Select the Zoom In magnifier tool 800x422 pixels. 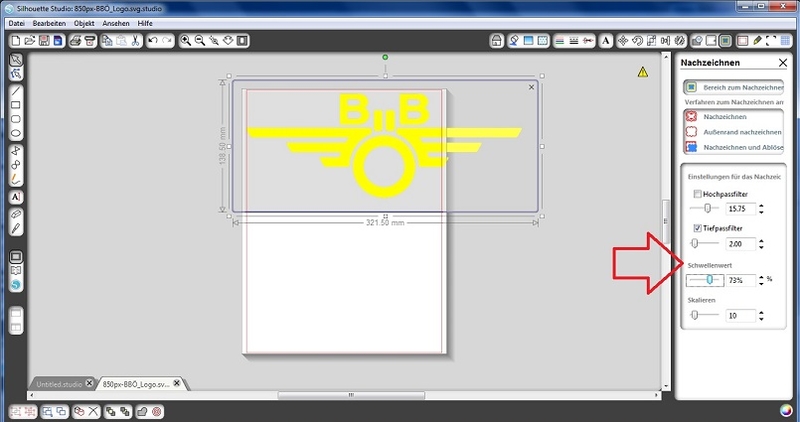coord(186,41)
